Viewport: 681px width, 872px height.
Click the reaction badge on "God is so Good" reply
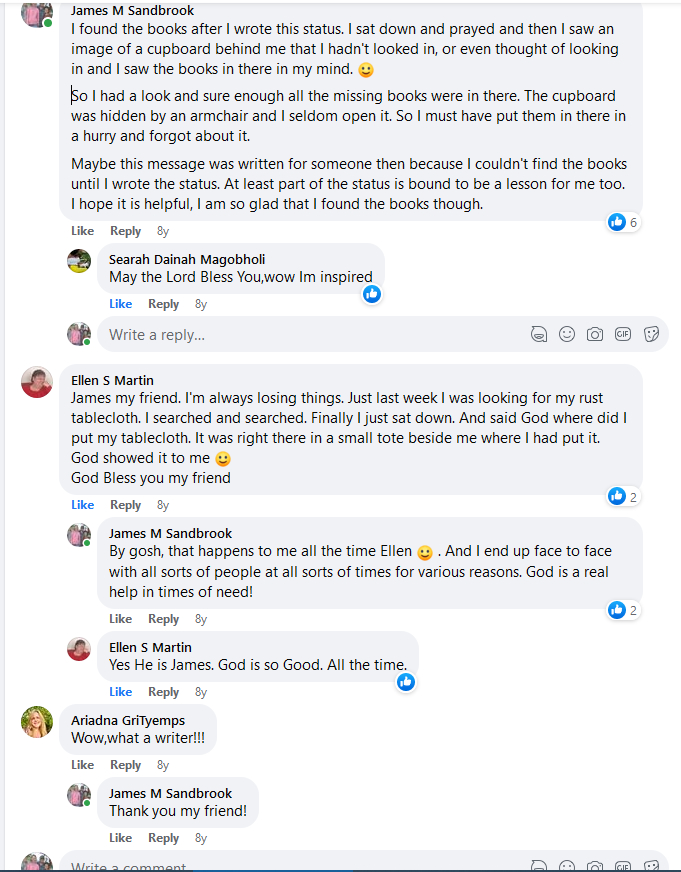click(x=406, y=682)
